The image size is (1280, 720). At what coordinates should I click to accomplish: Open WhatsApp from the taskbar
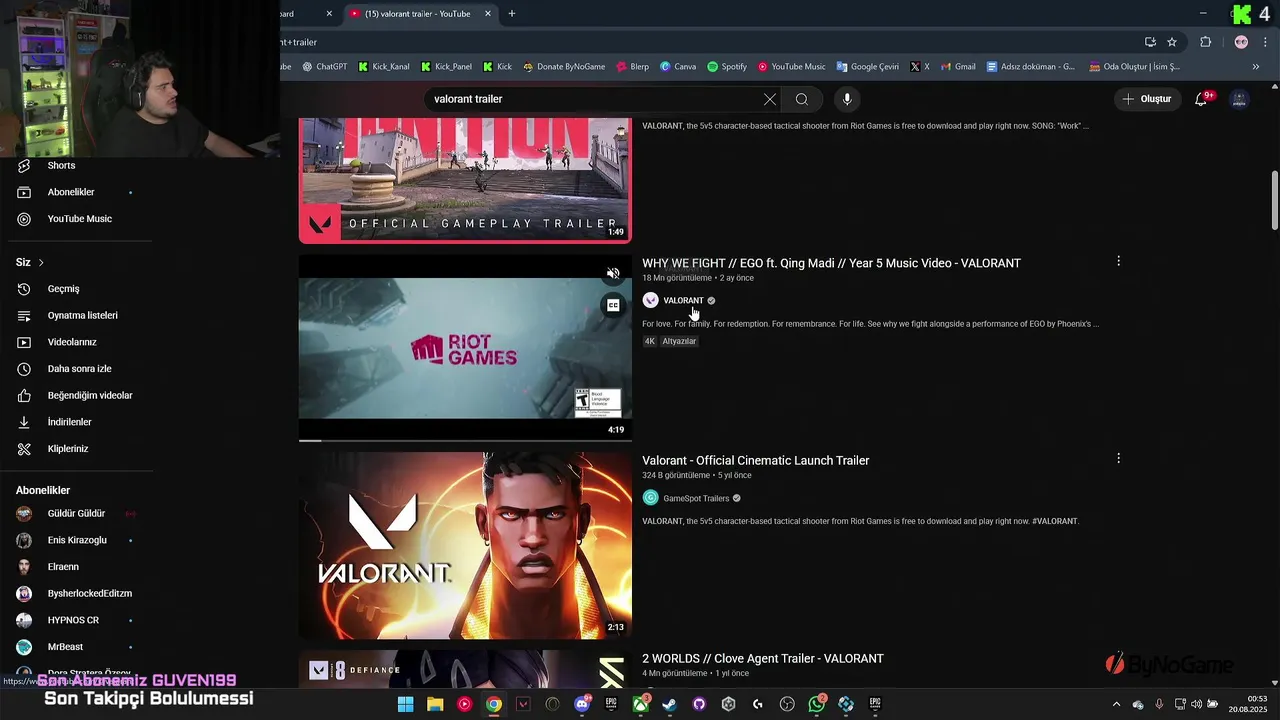(x=817, y=704)
